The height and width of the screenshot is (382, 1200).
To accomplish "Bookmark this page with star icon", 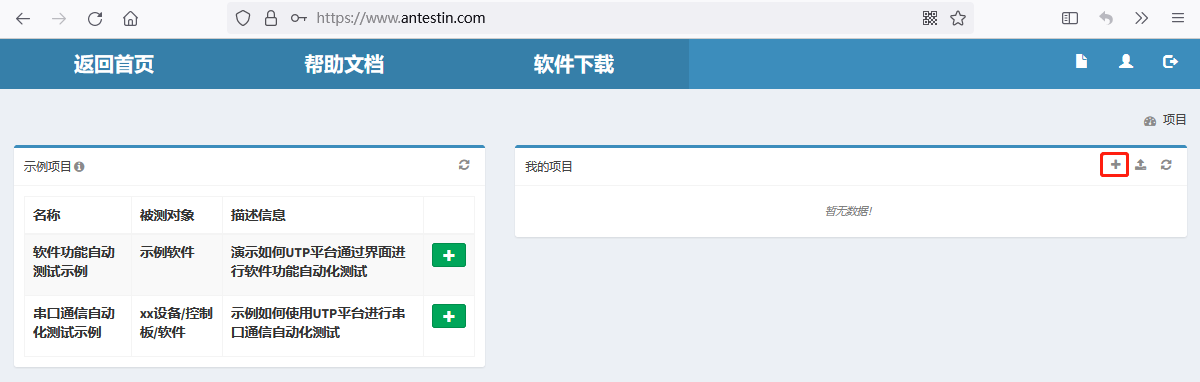I will click(x=957, y=18).
